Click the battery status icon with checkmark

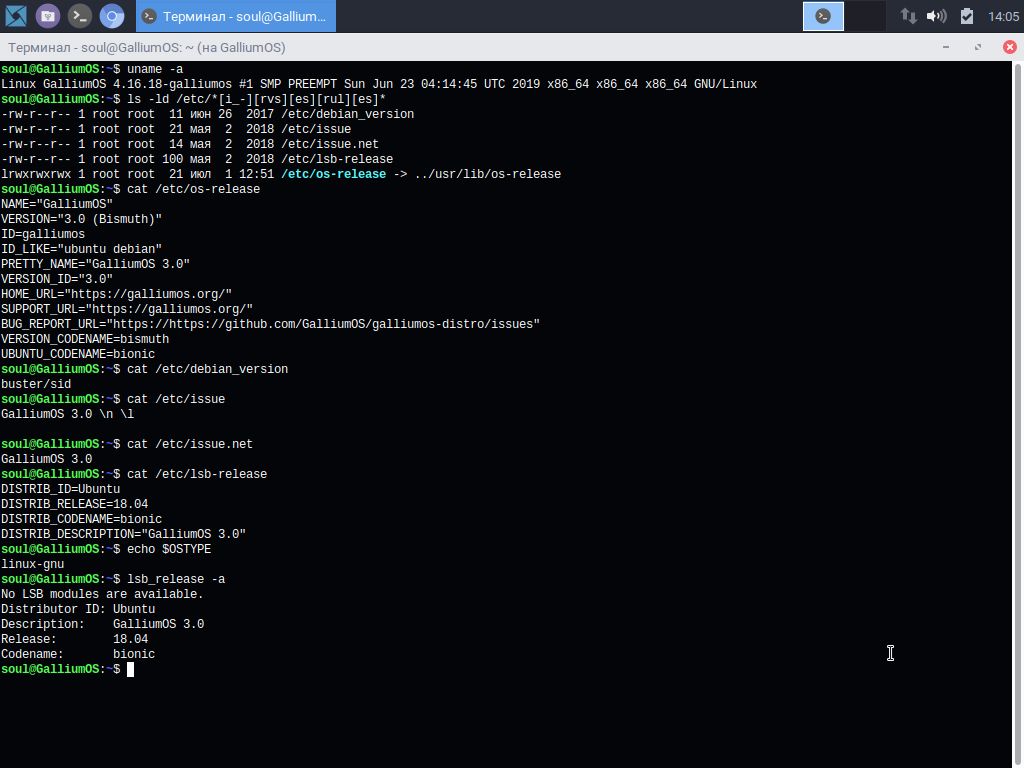pos(967,16)
